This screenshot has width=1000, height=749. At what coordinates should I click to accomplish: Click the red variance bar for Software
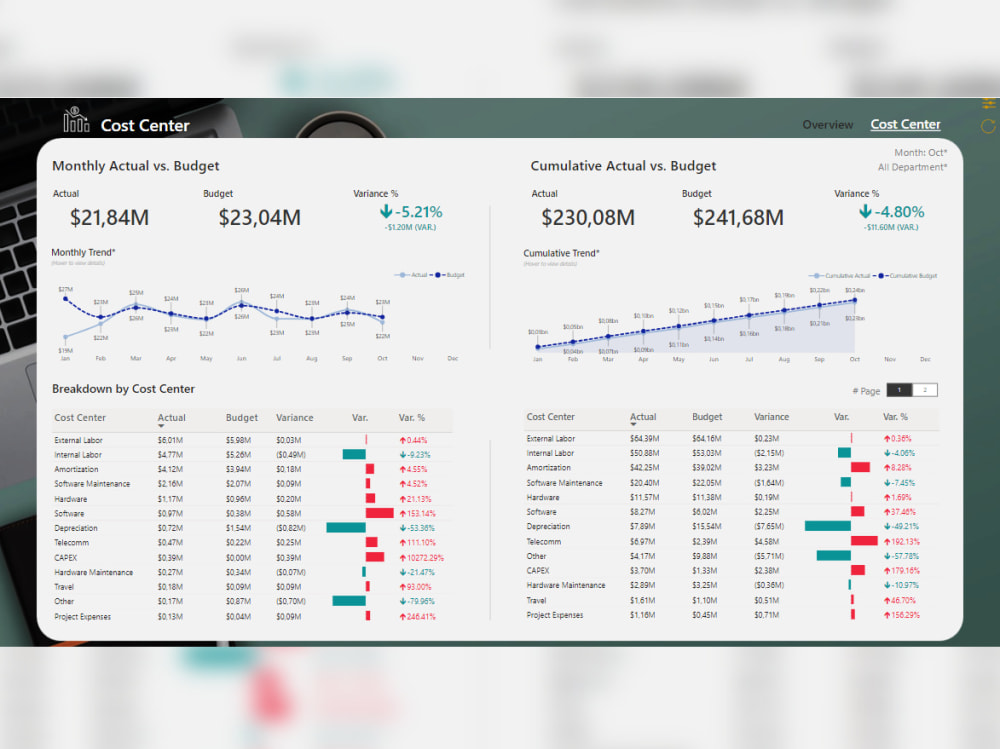coord(378,513)
